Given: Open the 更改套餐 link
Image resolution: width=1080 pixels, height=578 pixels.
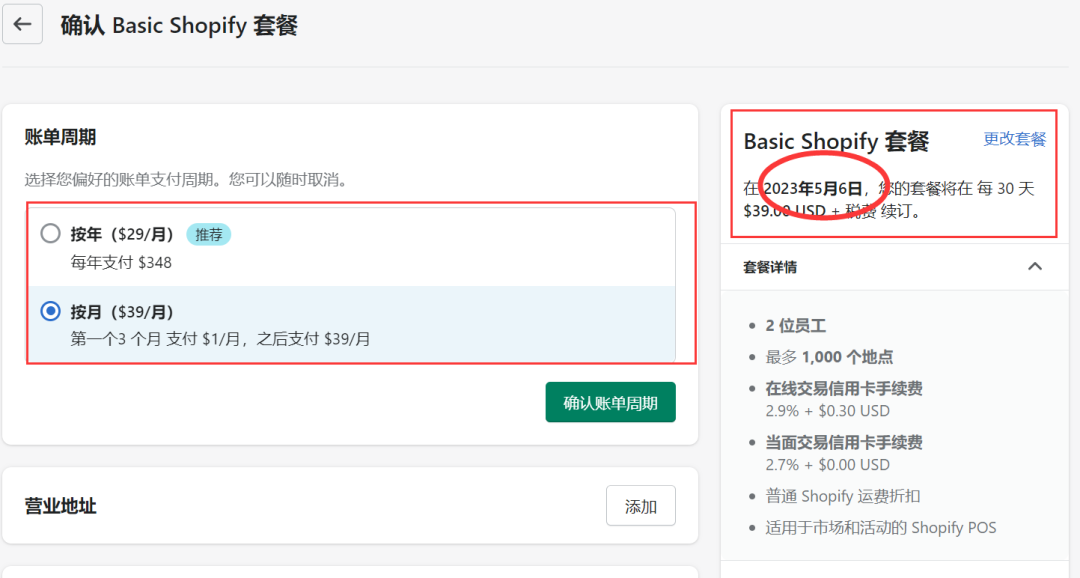Looking at the screenshot, I should [1015, 139].
